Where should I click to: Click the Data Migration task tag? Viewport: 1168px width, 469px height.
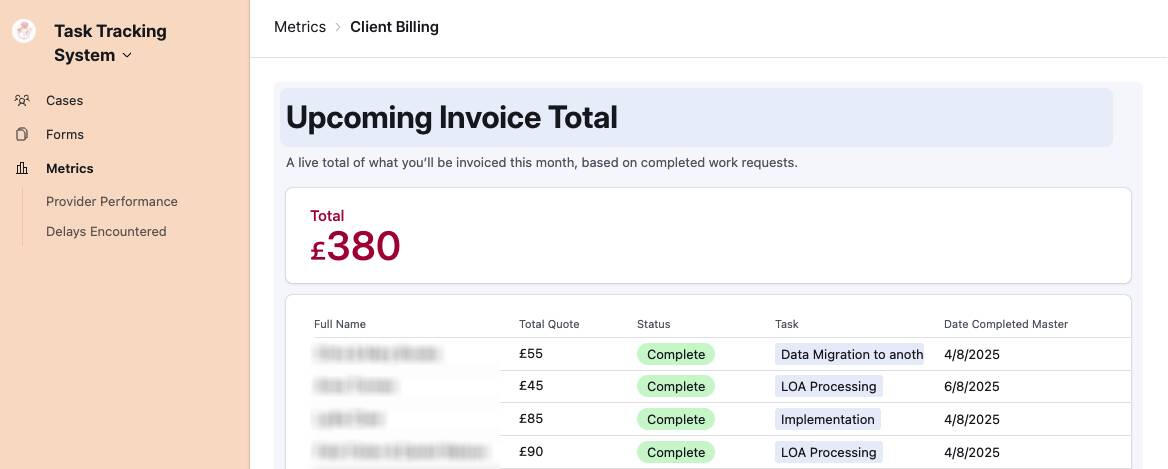[x=850, y=354]
